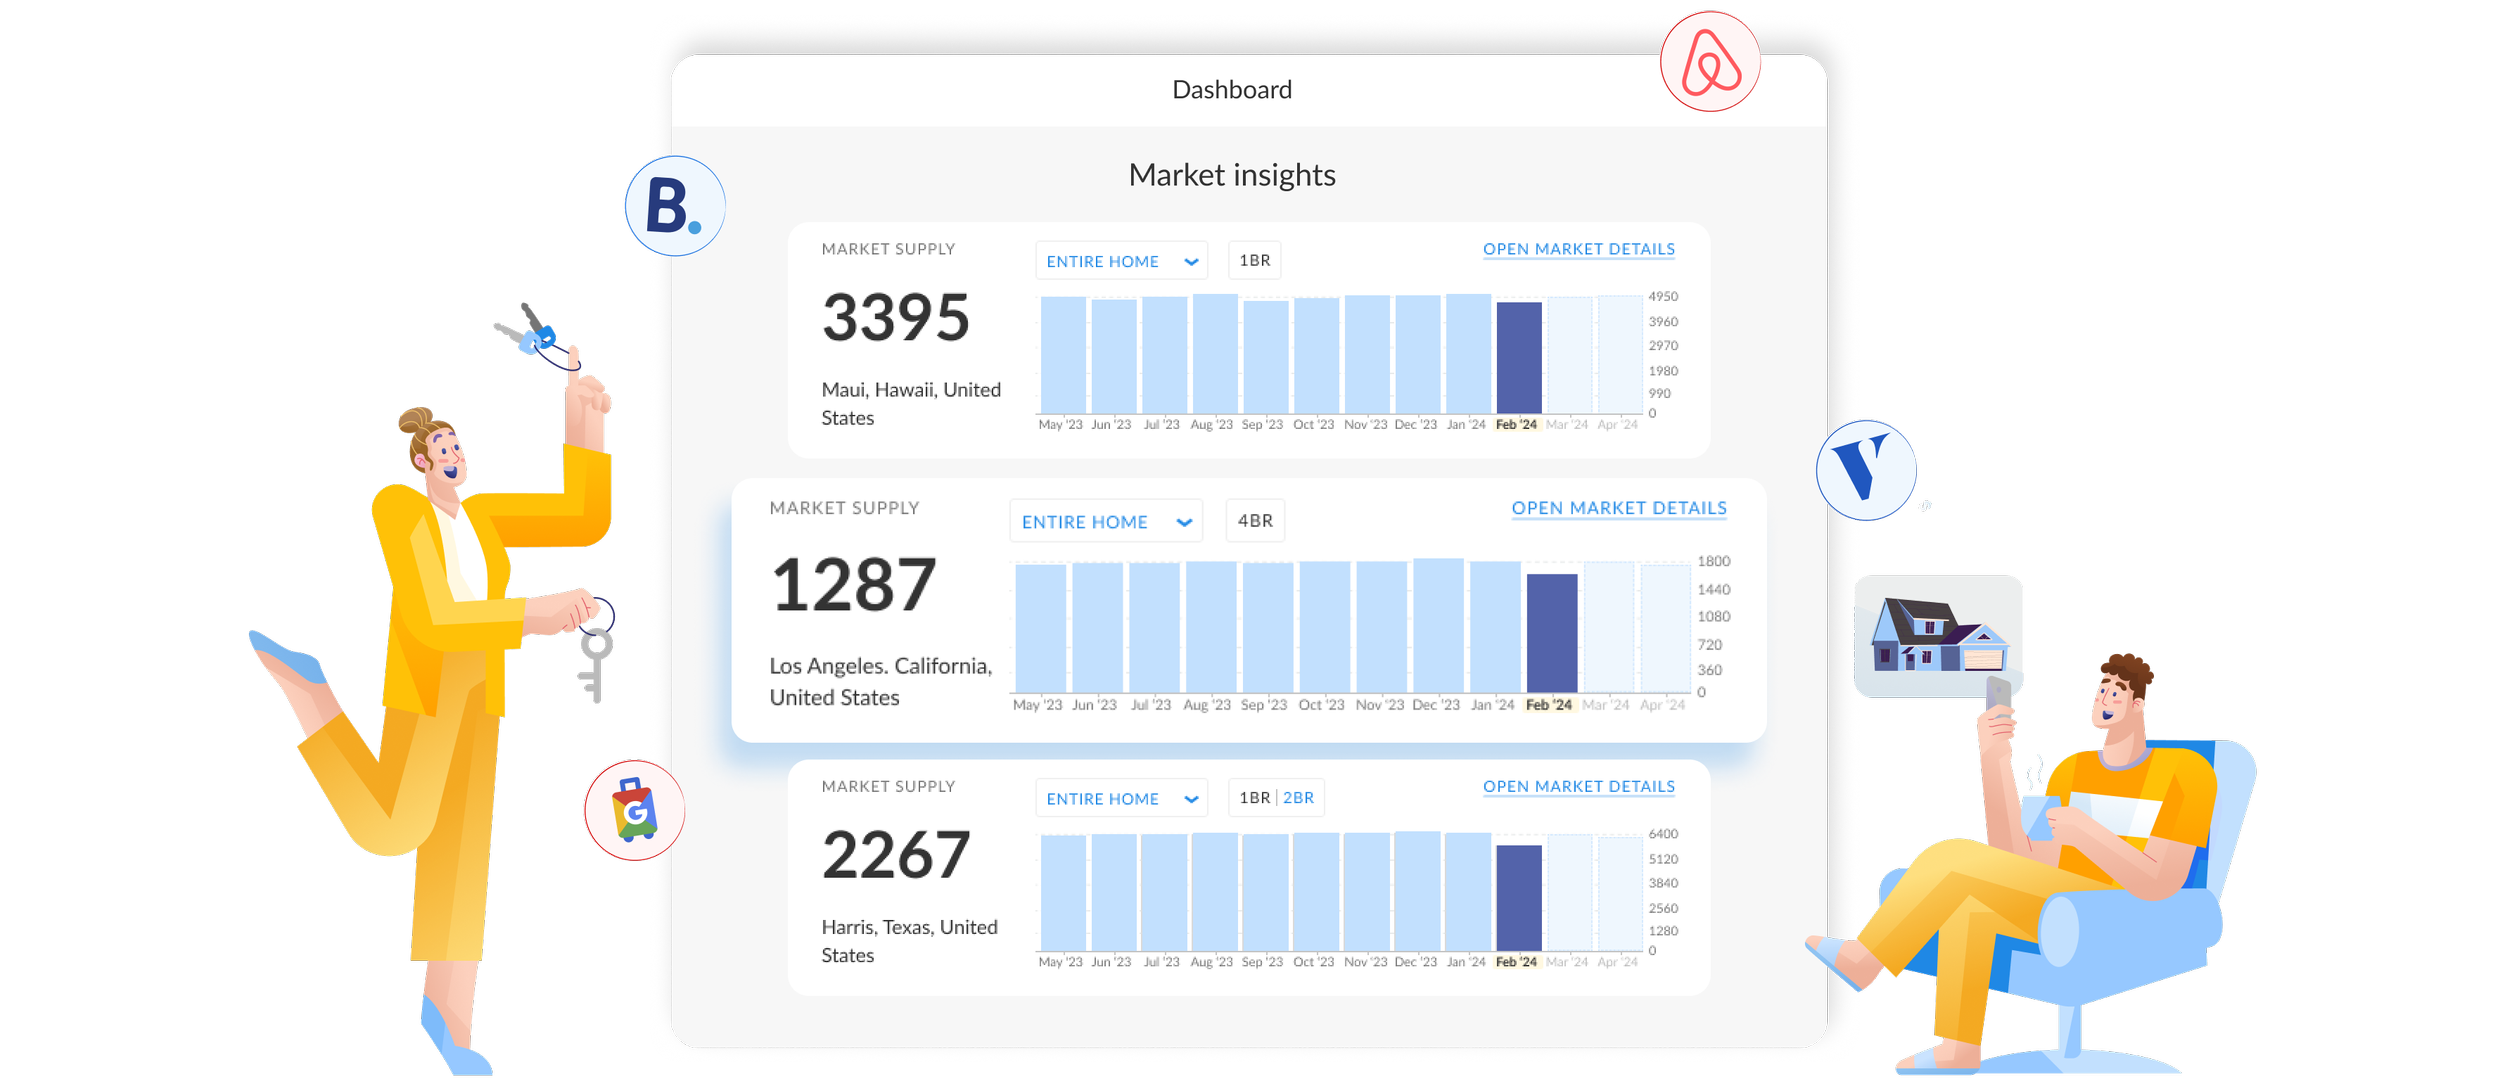Toggle the 4BR filter chip

tap(1255, 521)
